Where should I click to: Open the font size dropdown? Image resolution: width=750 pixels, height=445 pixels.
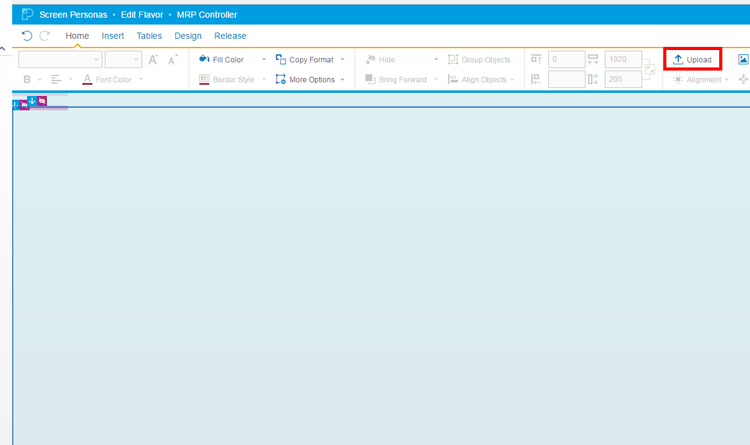[123, 60]
